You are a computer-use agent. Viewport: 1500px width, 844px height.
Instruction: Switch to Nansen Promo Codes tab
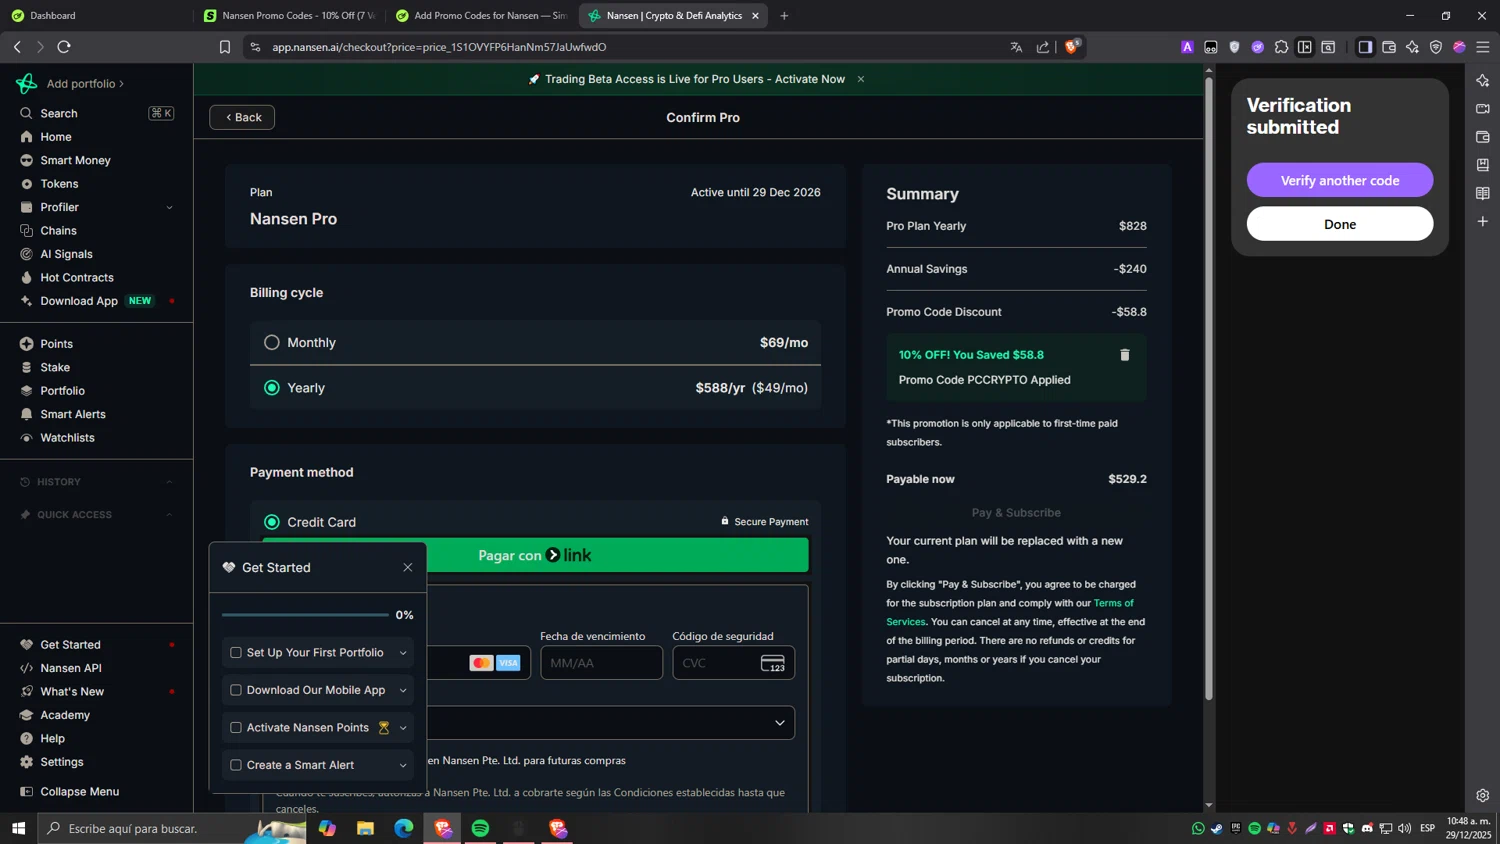(290, 16)
